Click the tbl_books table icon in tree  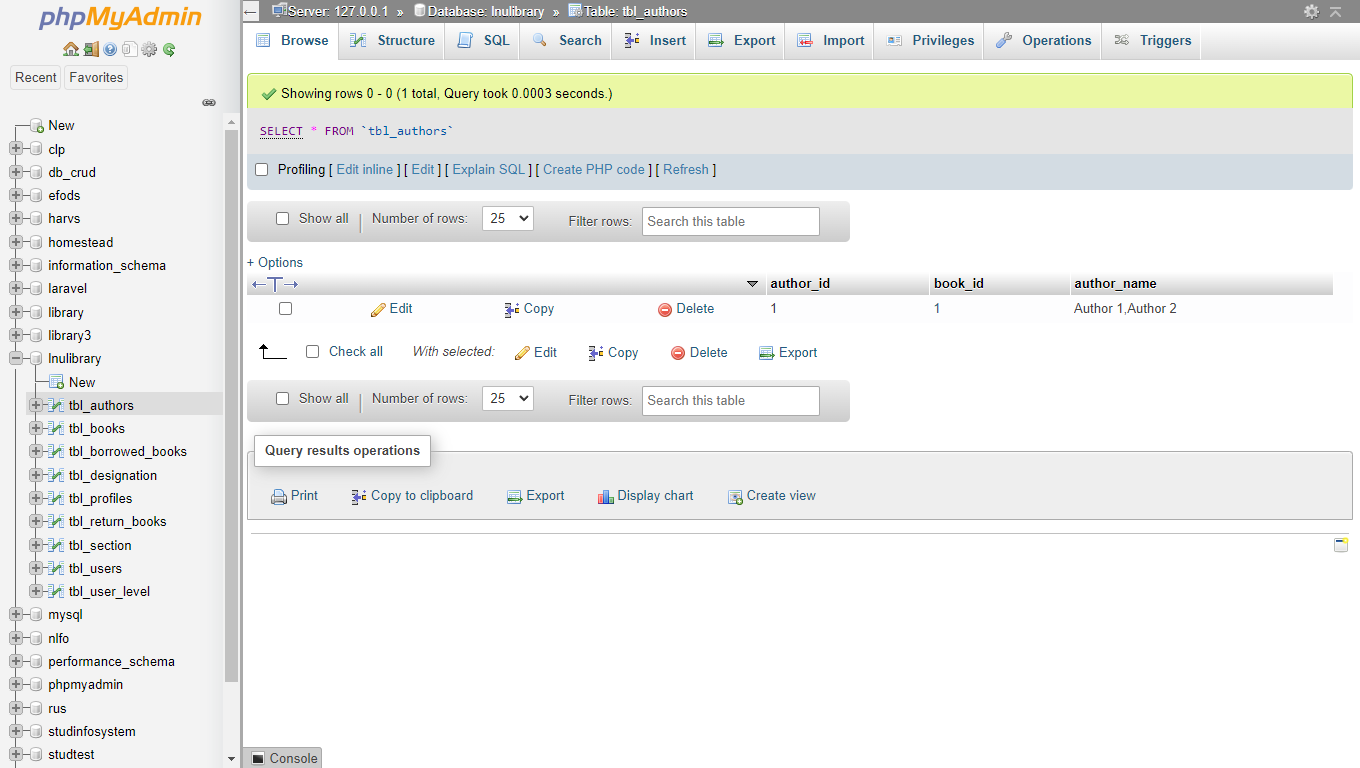[56, 429]
